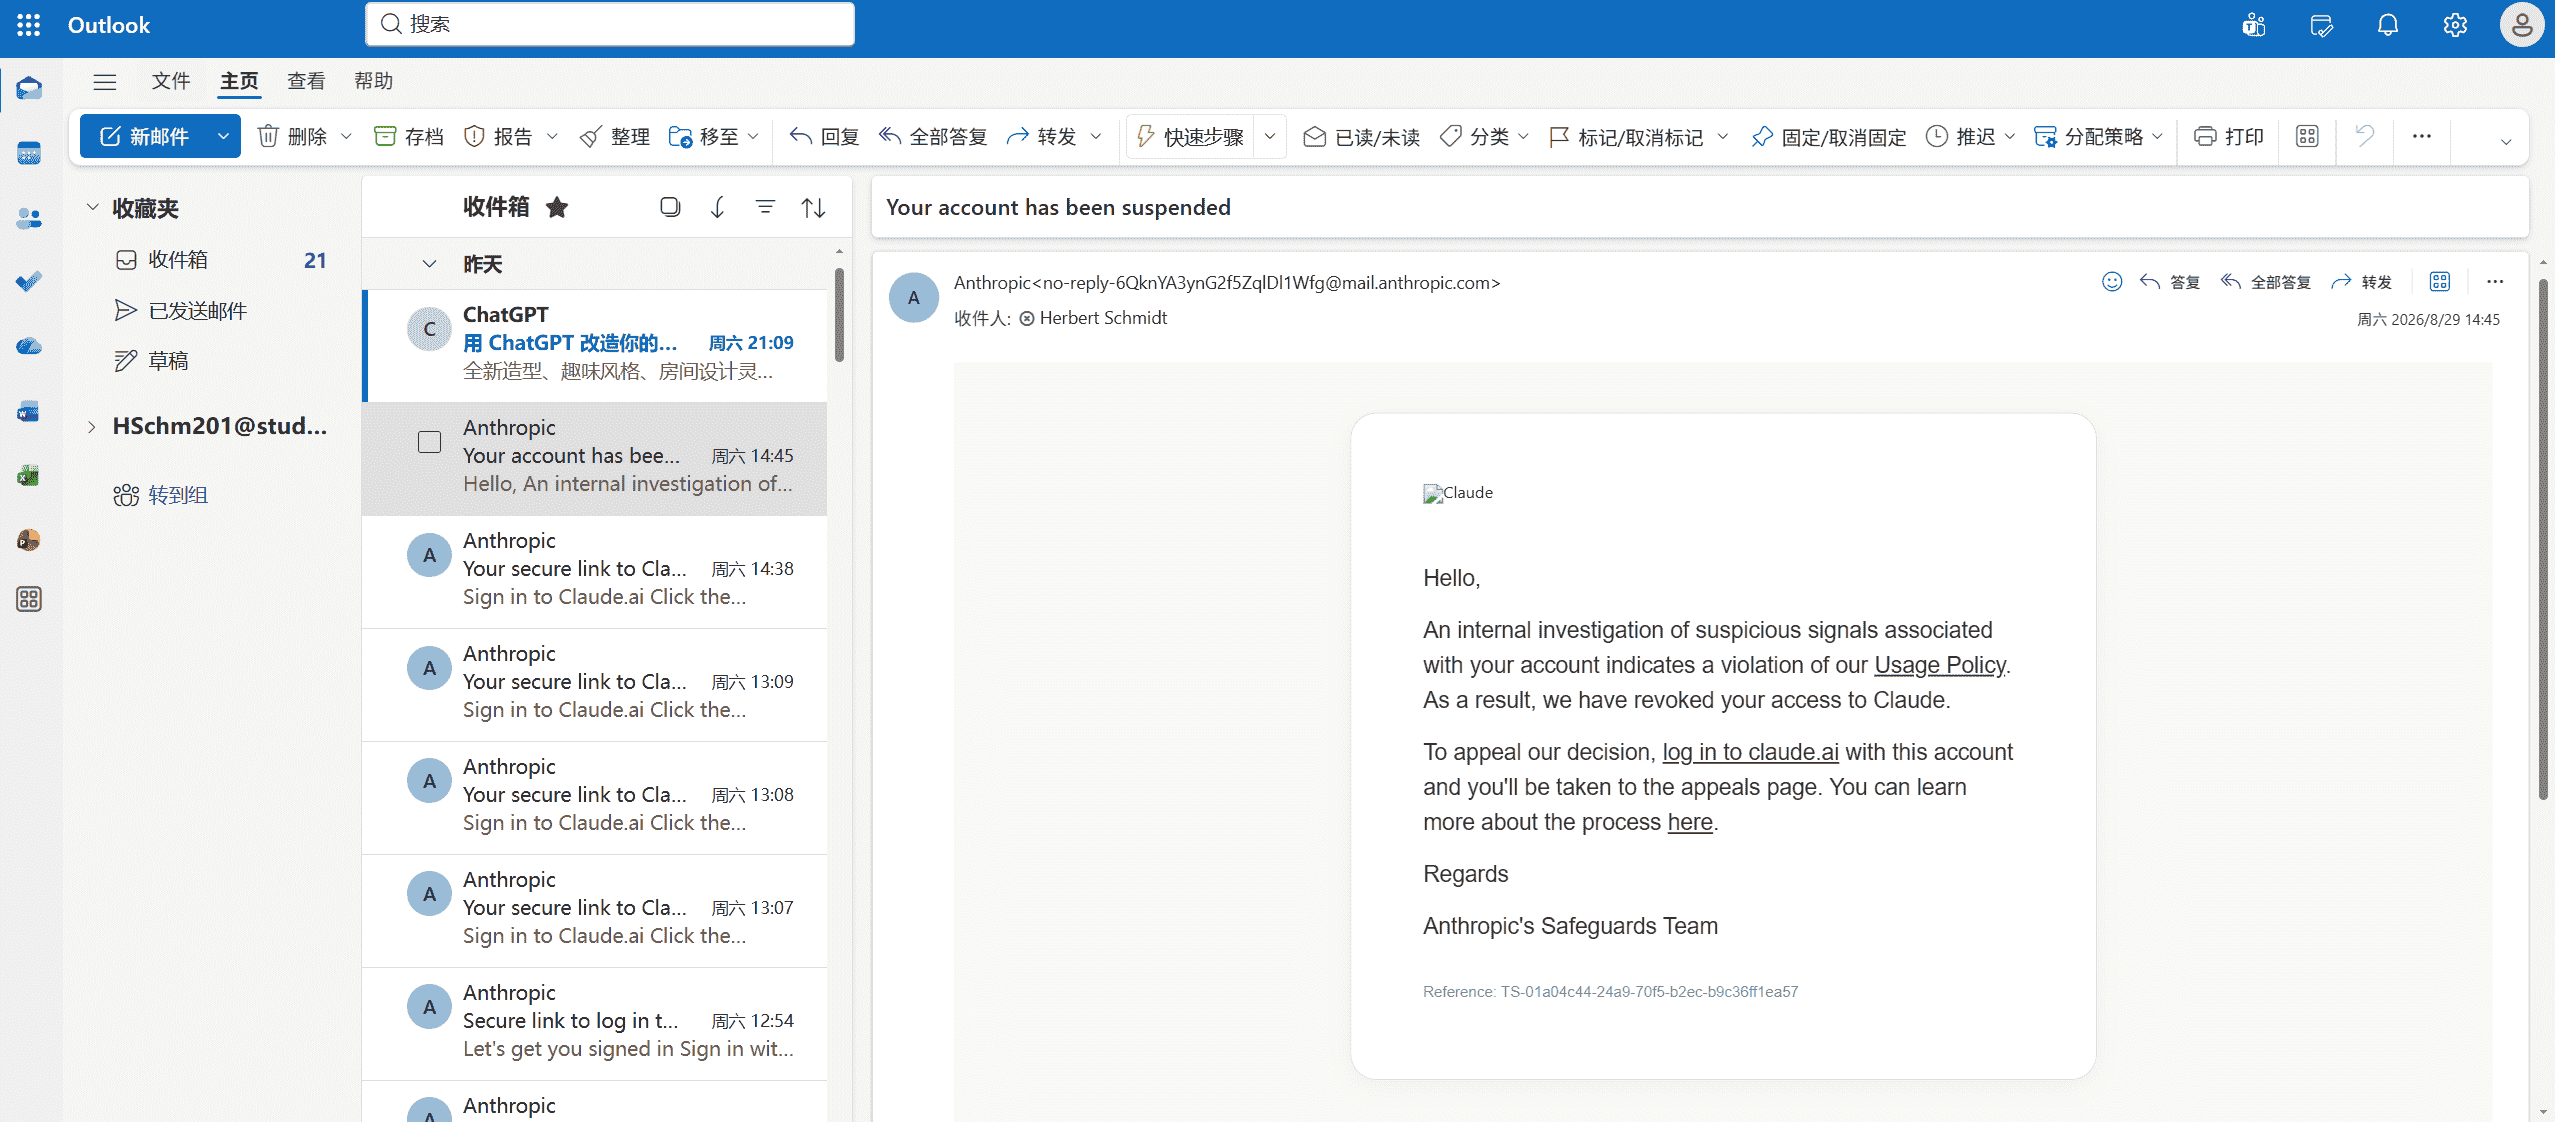This screenshot has width=2555, height=1122.
Task: Open the Quick steps dropdown arrow
Action: (1270, 136)
